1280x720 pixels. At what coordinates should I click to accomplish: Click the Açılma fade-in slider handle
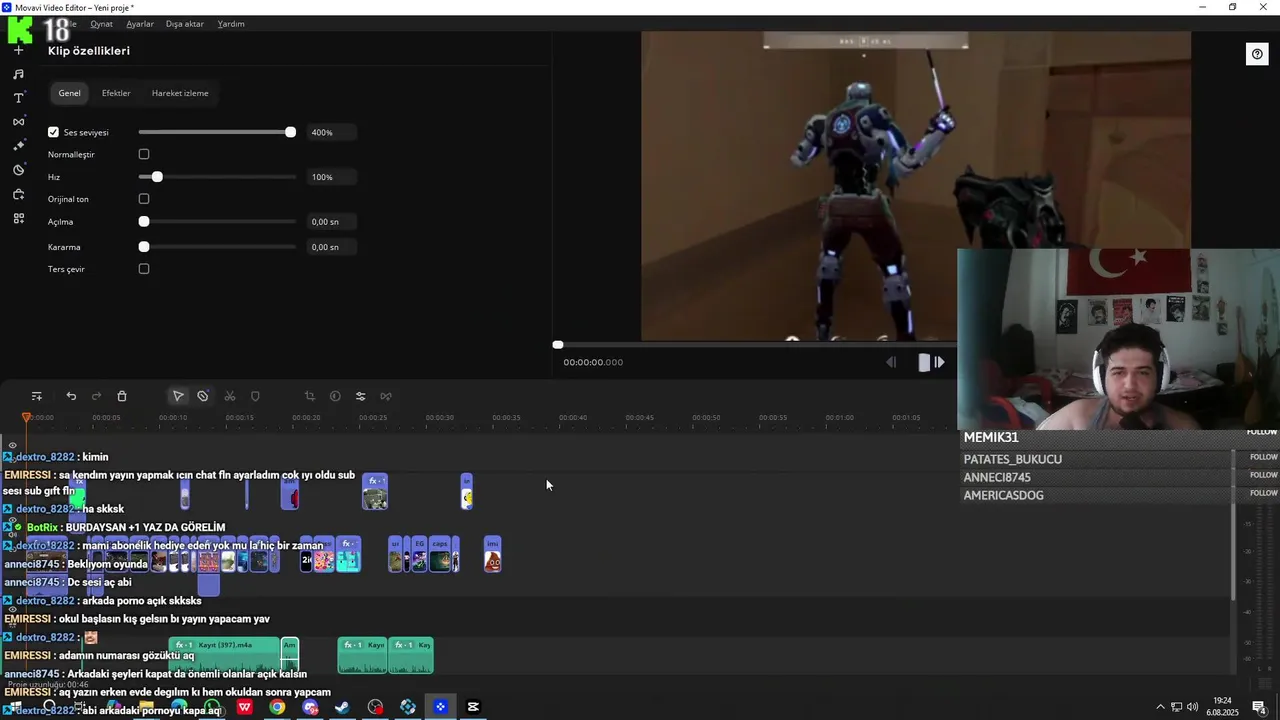pos(144,222)
